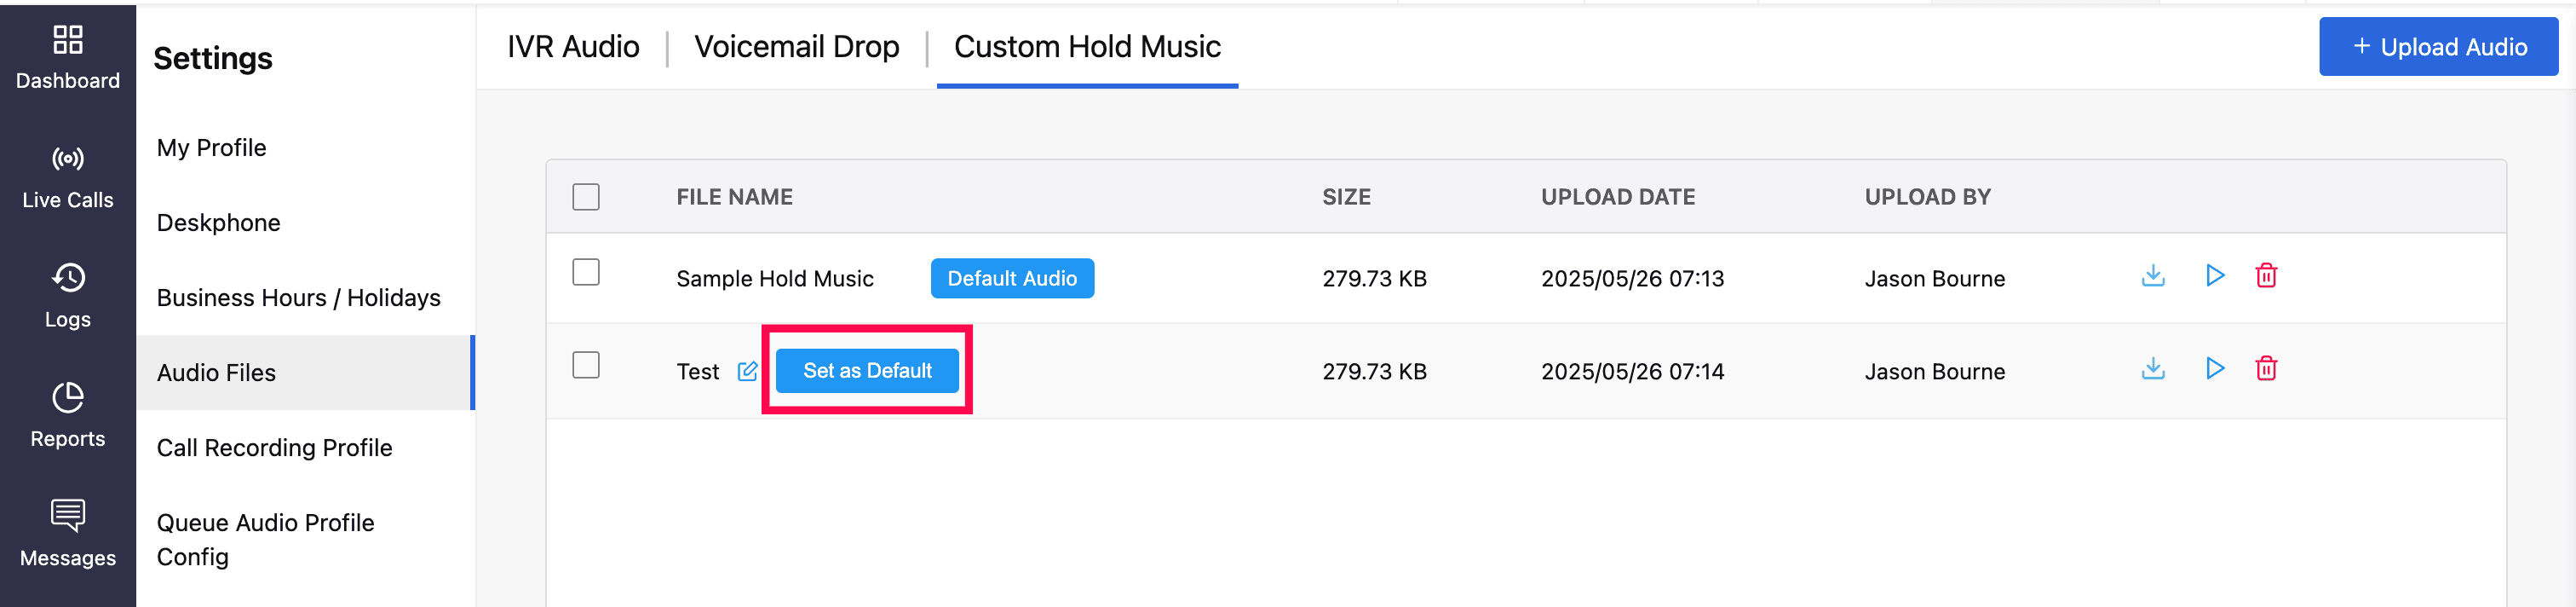Set Test as Default audio

pyautogui.click(x=866, y=371)
